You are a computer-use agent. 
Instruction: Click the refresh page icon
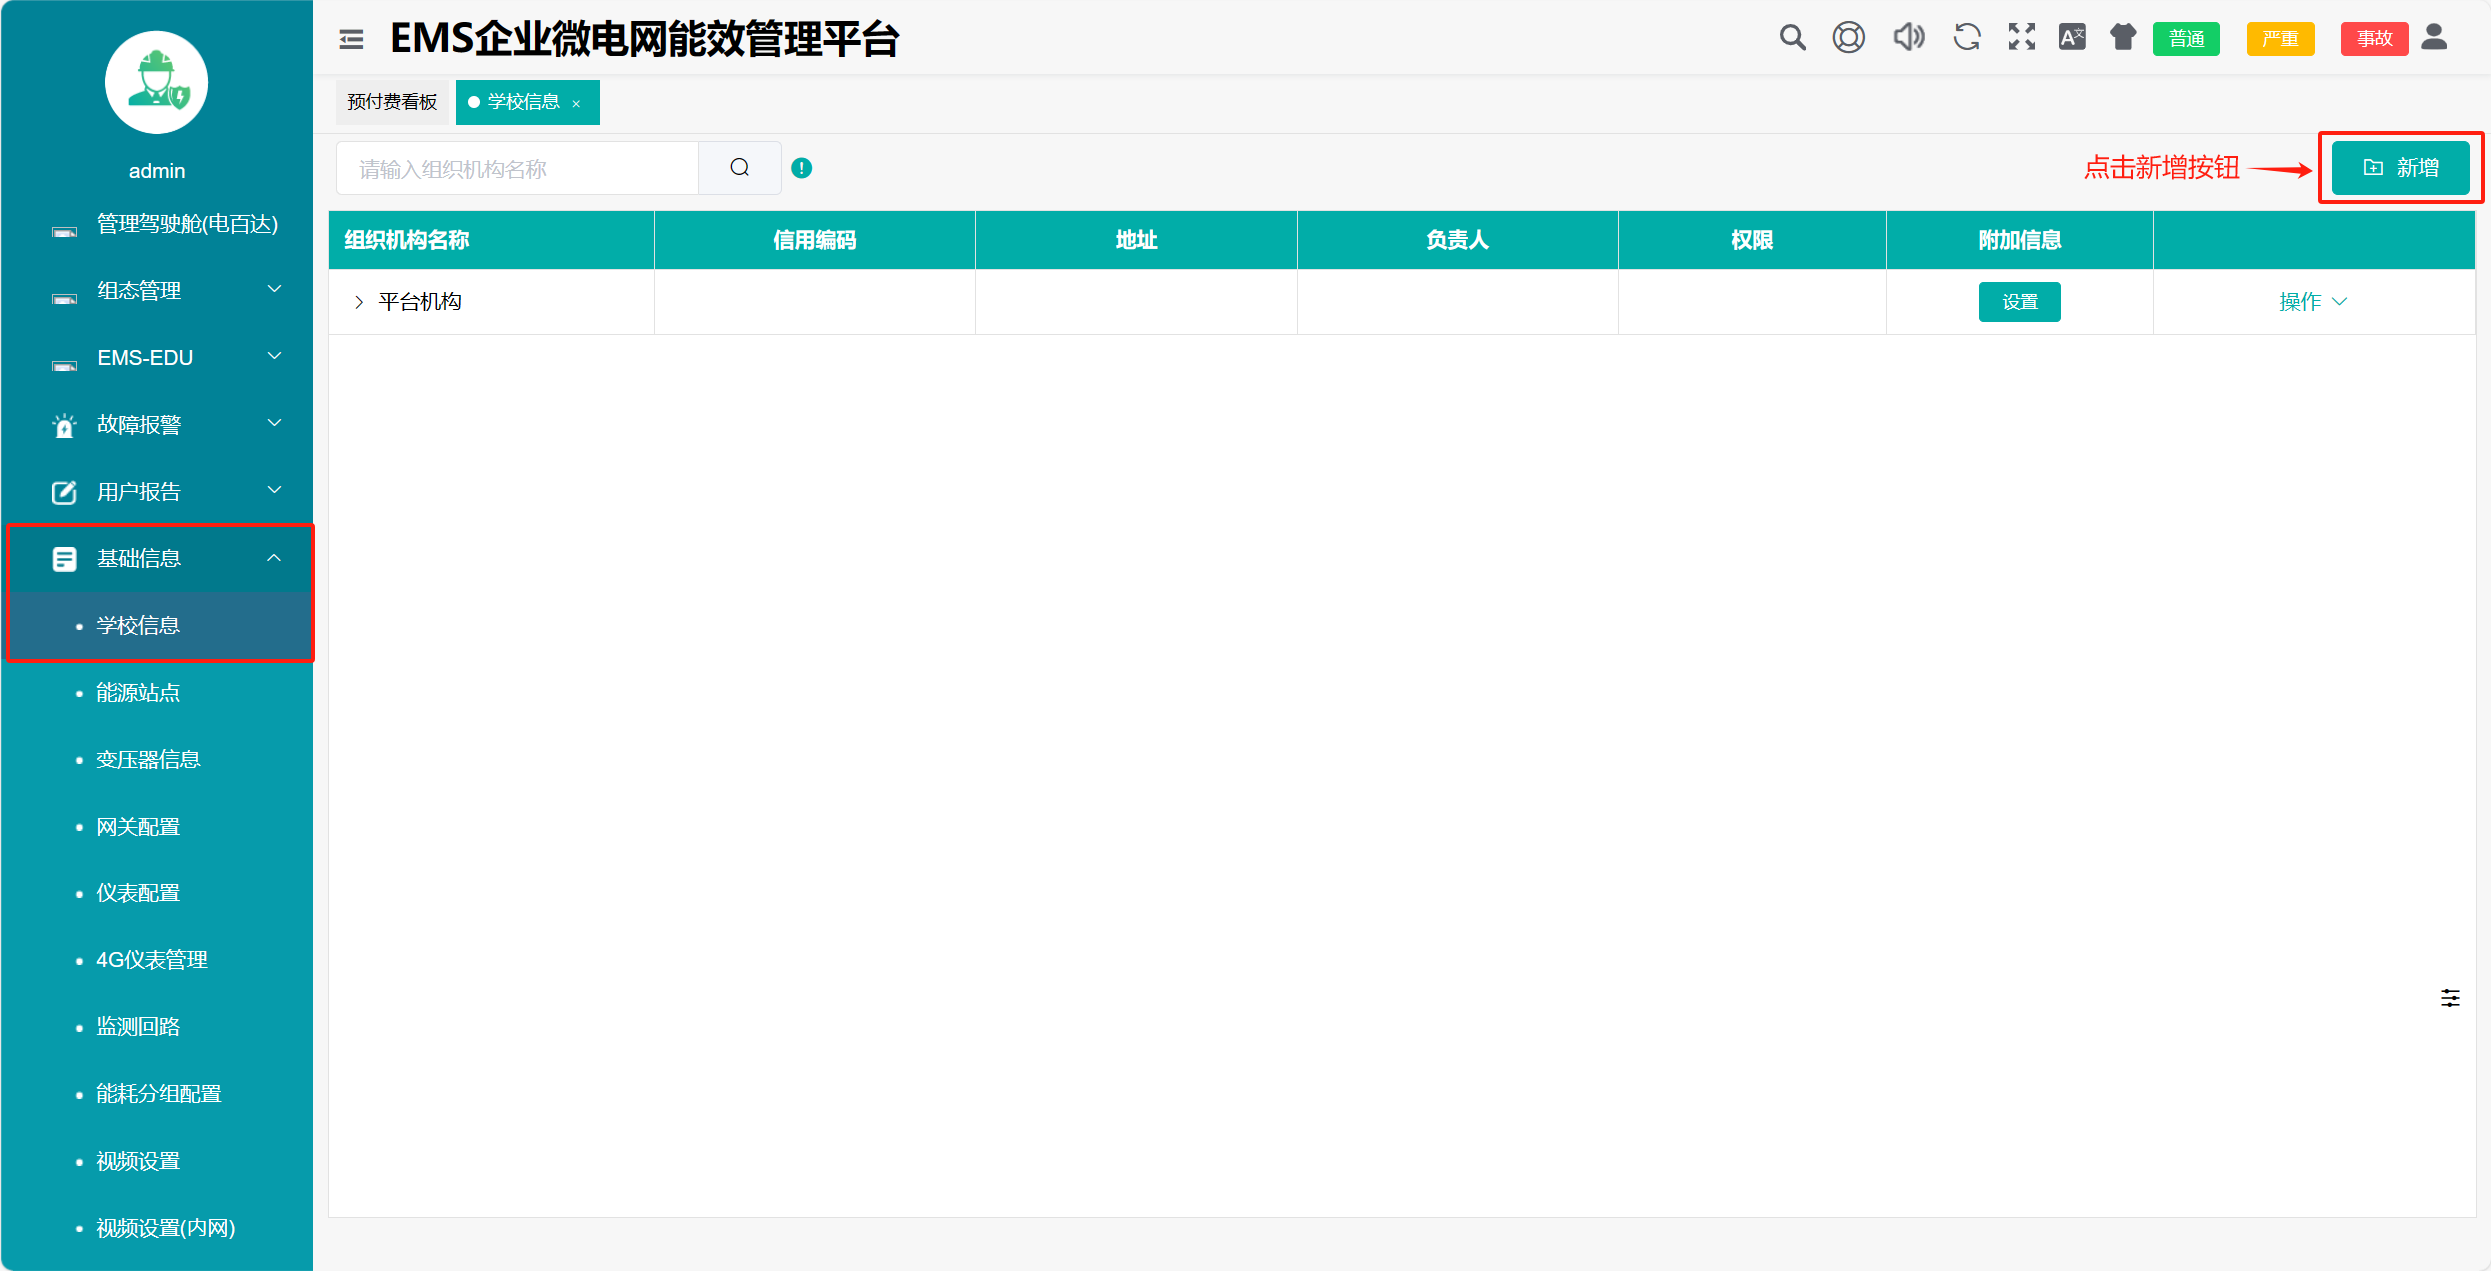(1966, 38)
